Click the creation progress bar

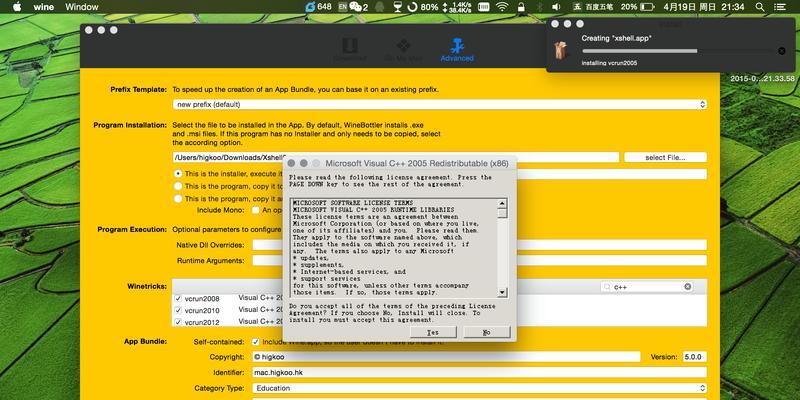pos(678,51)
